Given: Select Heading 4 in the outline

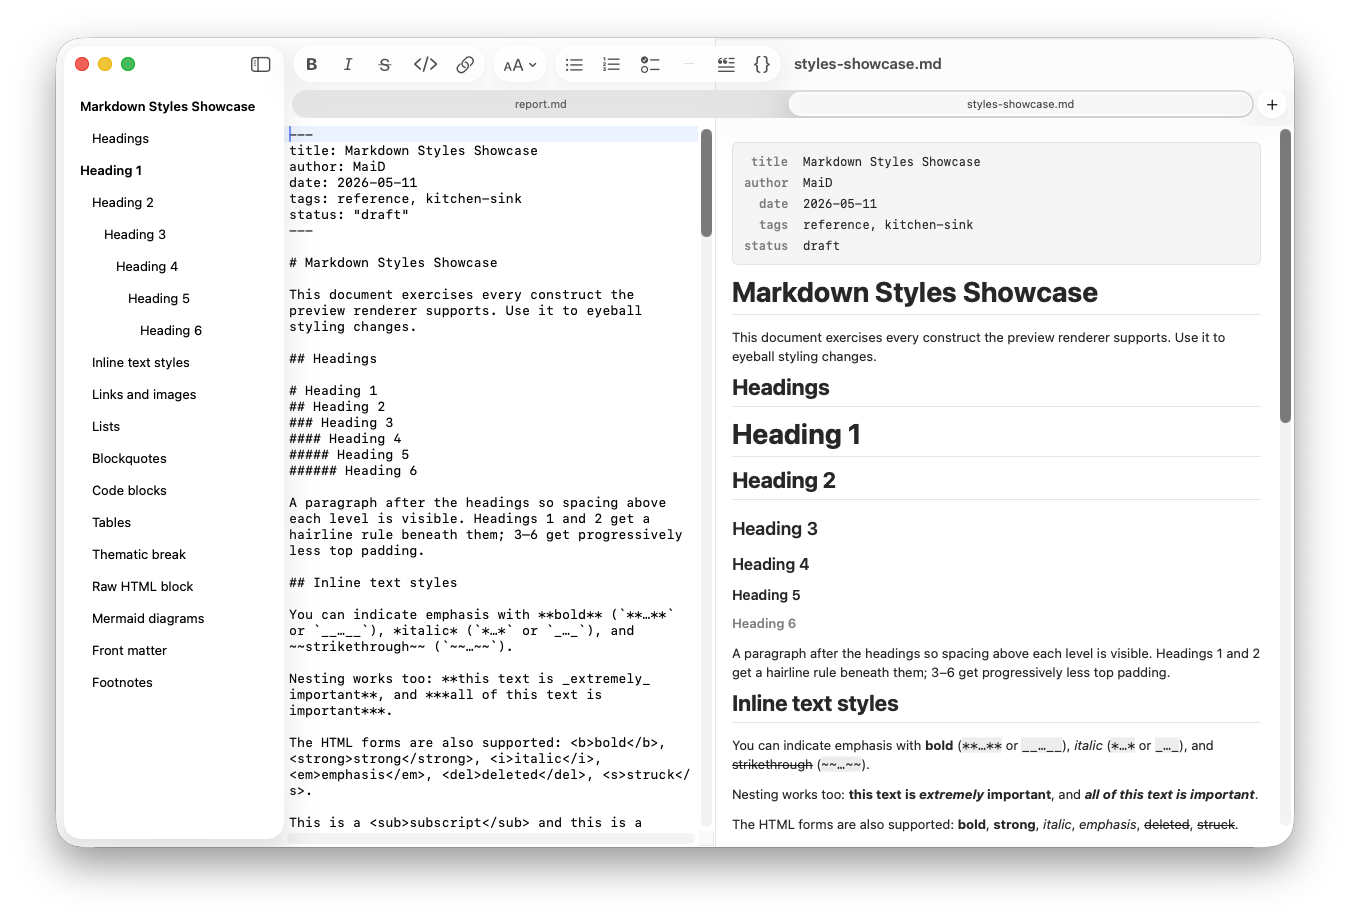Looking at the screenshot, I should coord(147,266).
